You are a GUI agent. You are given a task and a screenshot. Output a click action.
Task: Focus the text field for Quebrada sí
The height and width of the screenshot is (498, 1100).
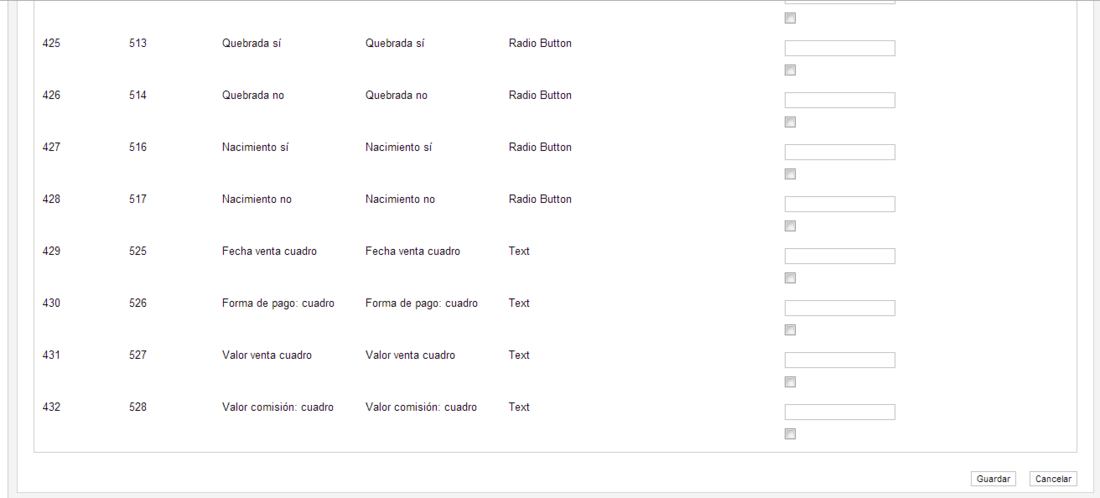840,48
